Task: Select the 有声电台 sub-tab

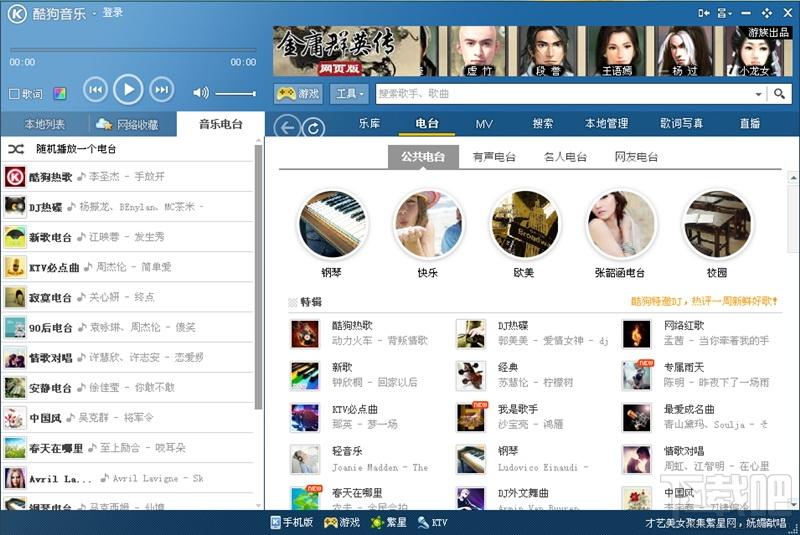Action: click(x=494, y=157)
